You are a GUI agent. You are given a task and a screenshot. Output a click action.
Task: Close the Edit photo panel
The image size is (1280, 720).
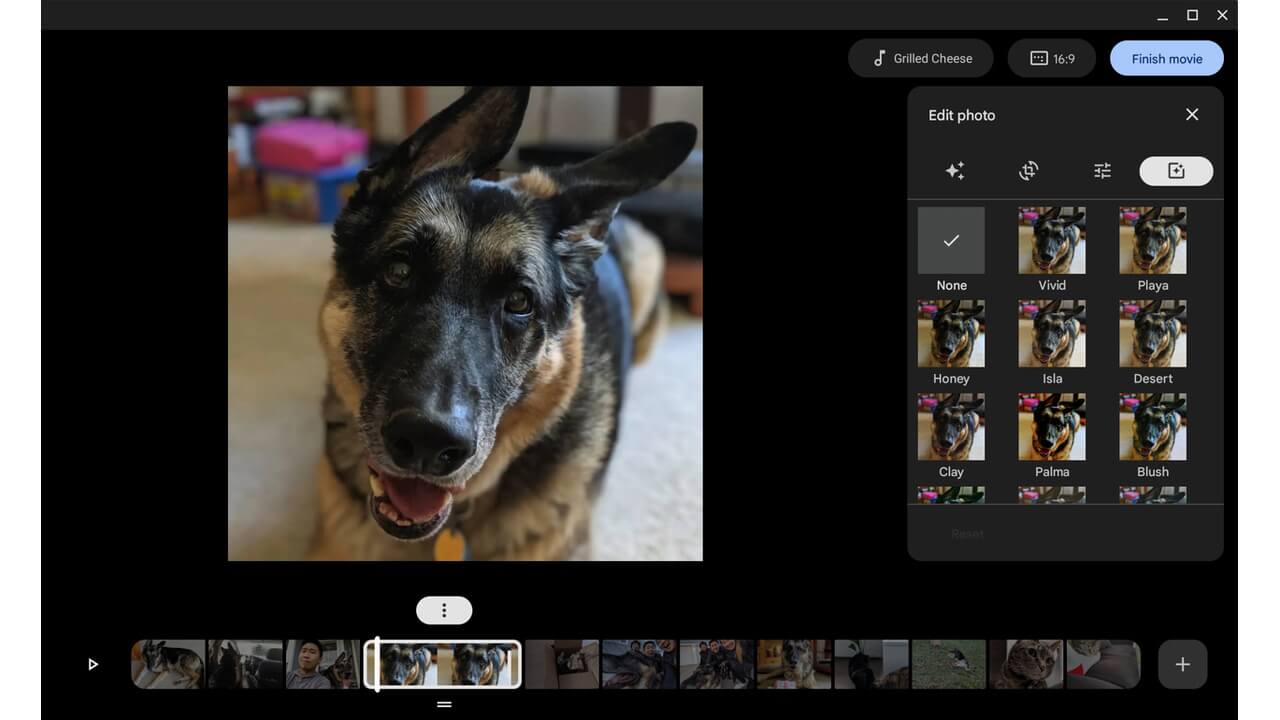(x=1191, y=114)
